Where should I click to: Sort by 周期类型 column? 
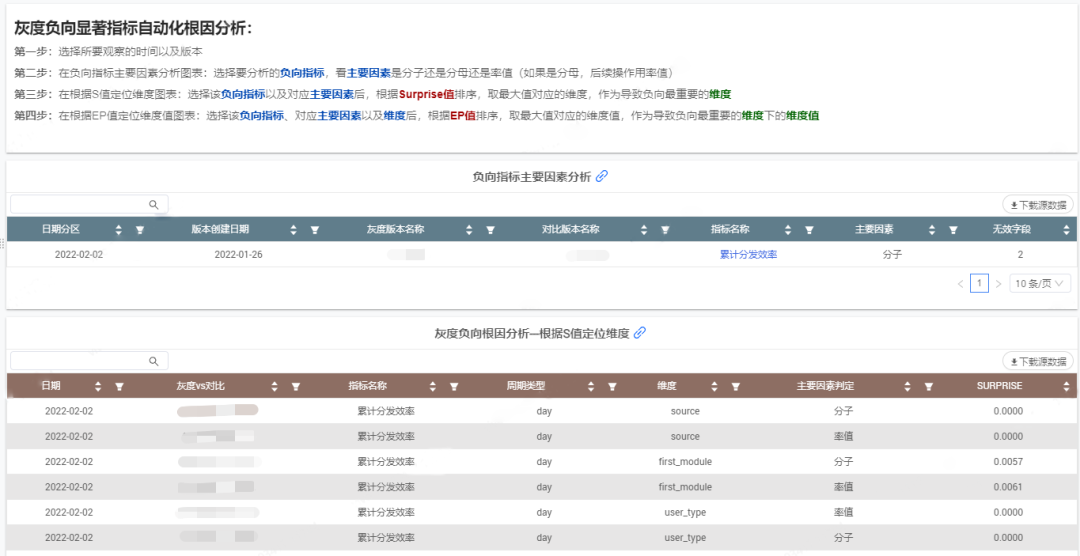click(x=591, y=387)
